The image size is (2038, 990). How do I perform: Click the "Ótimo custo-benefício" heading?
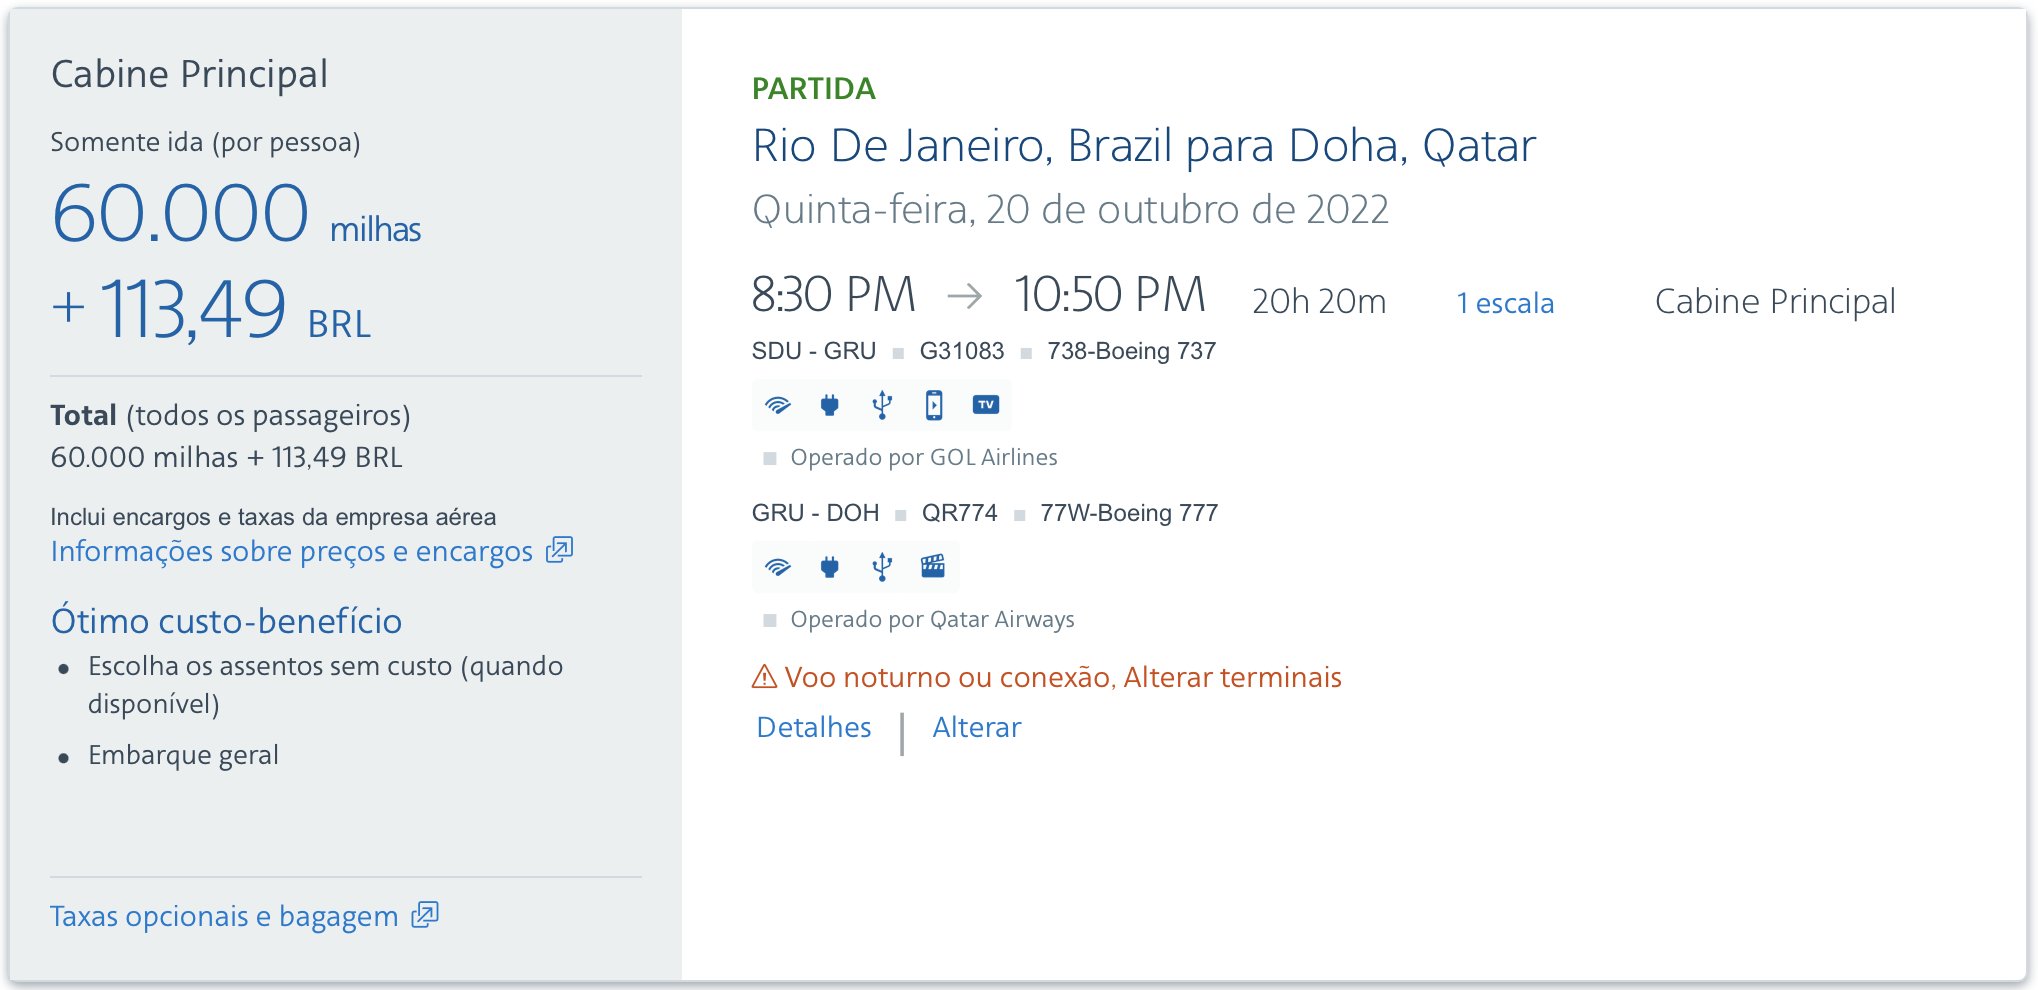(x=227, y=621)
